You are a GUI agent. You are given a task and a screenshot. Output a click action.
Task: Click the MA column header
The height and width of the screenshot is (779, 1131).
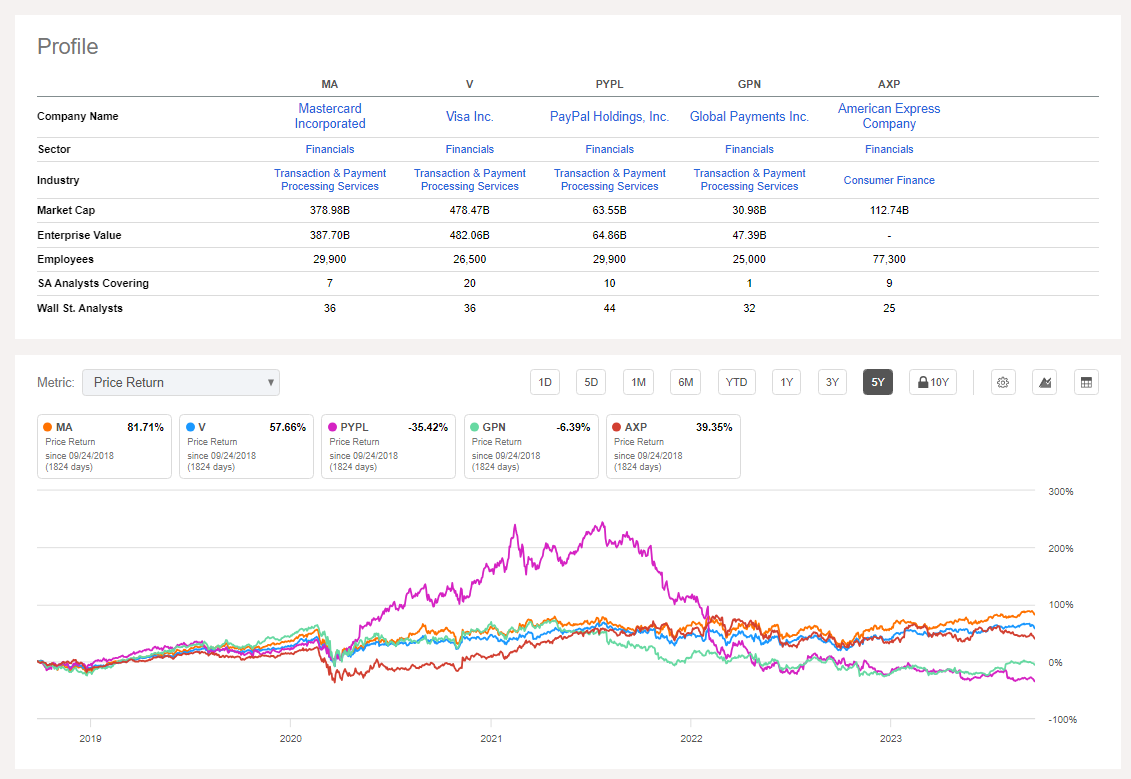[330, 84]
